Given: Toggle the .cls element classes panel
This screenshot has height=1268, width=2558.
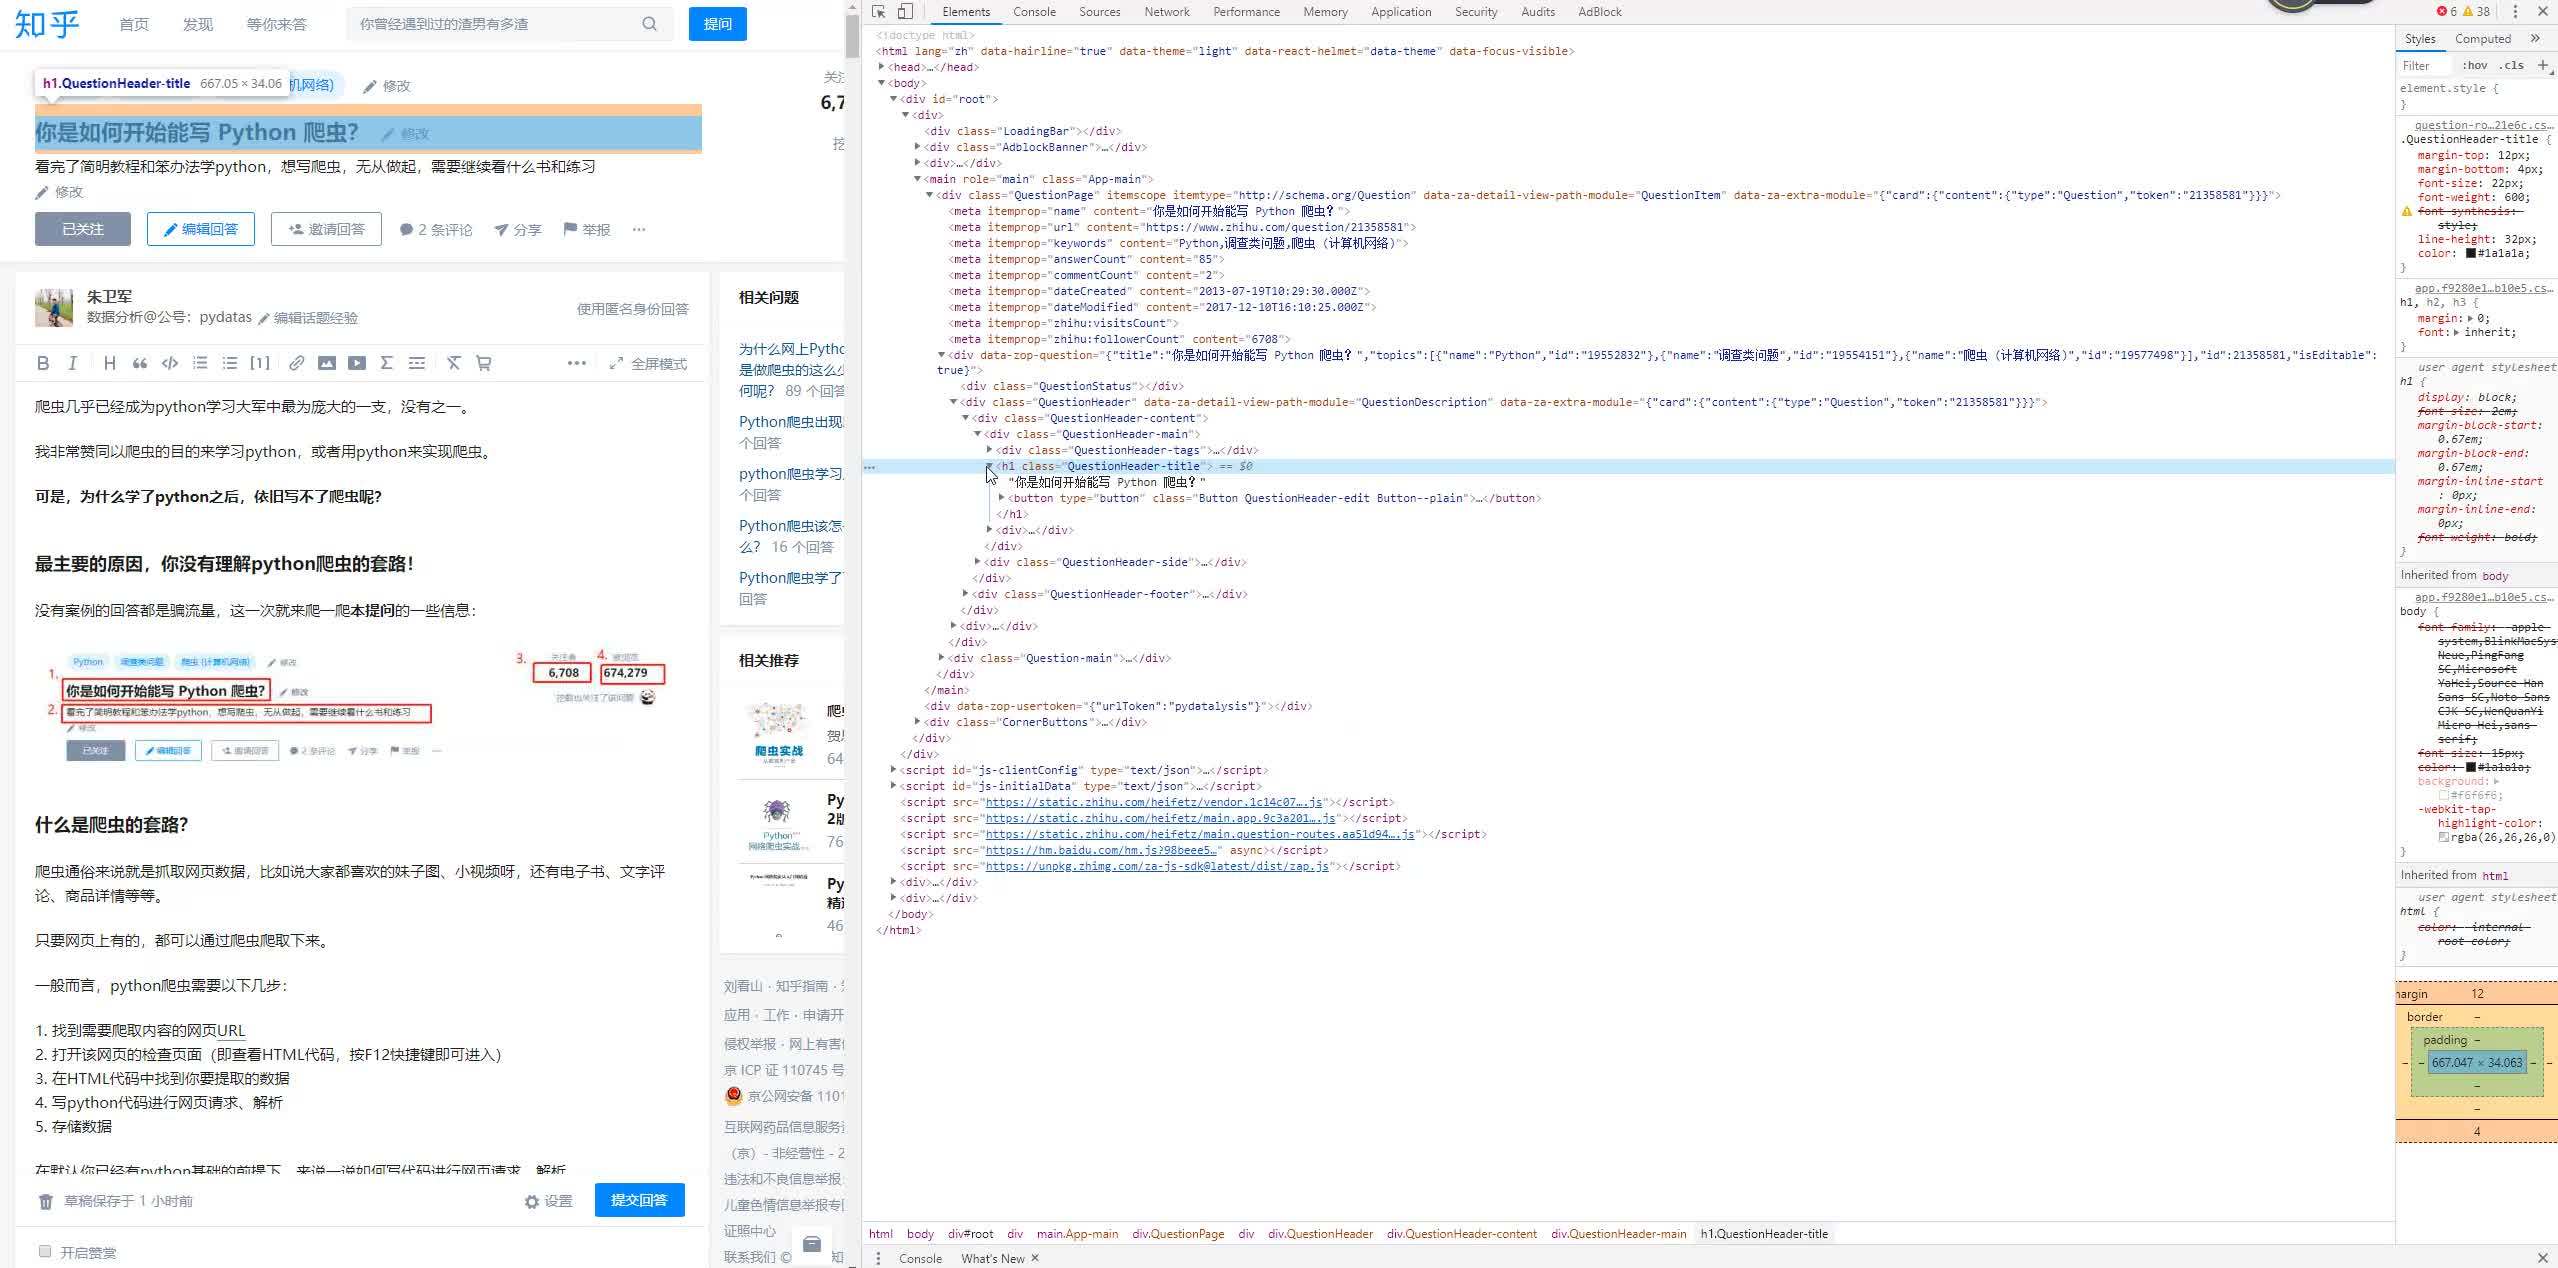Looking at the screenshot, I should point(2511,65).
